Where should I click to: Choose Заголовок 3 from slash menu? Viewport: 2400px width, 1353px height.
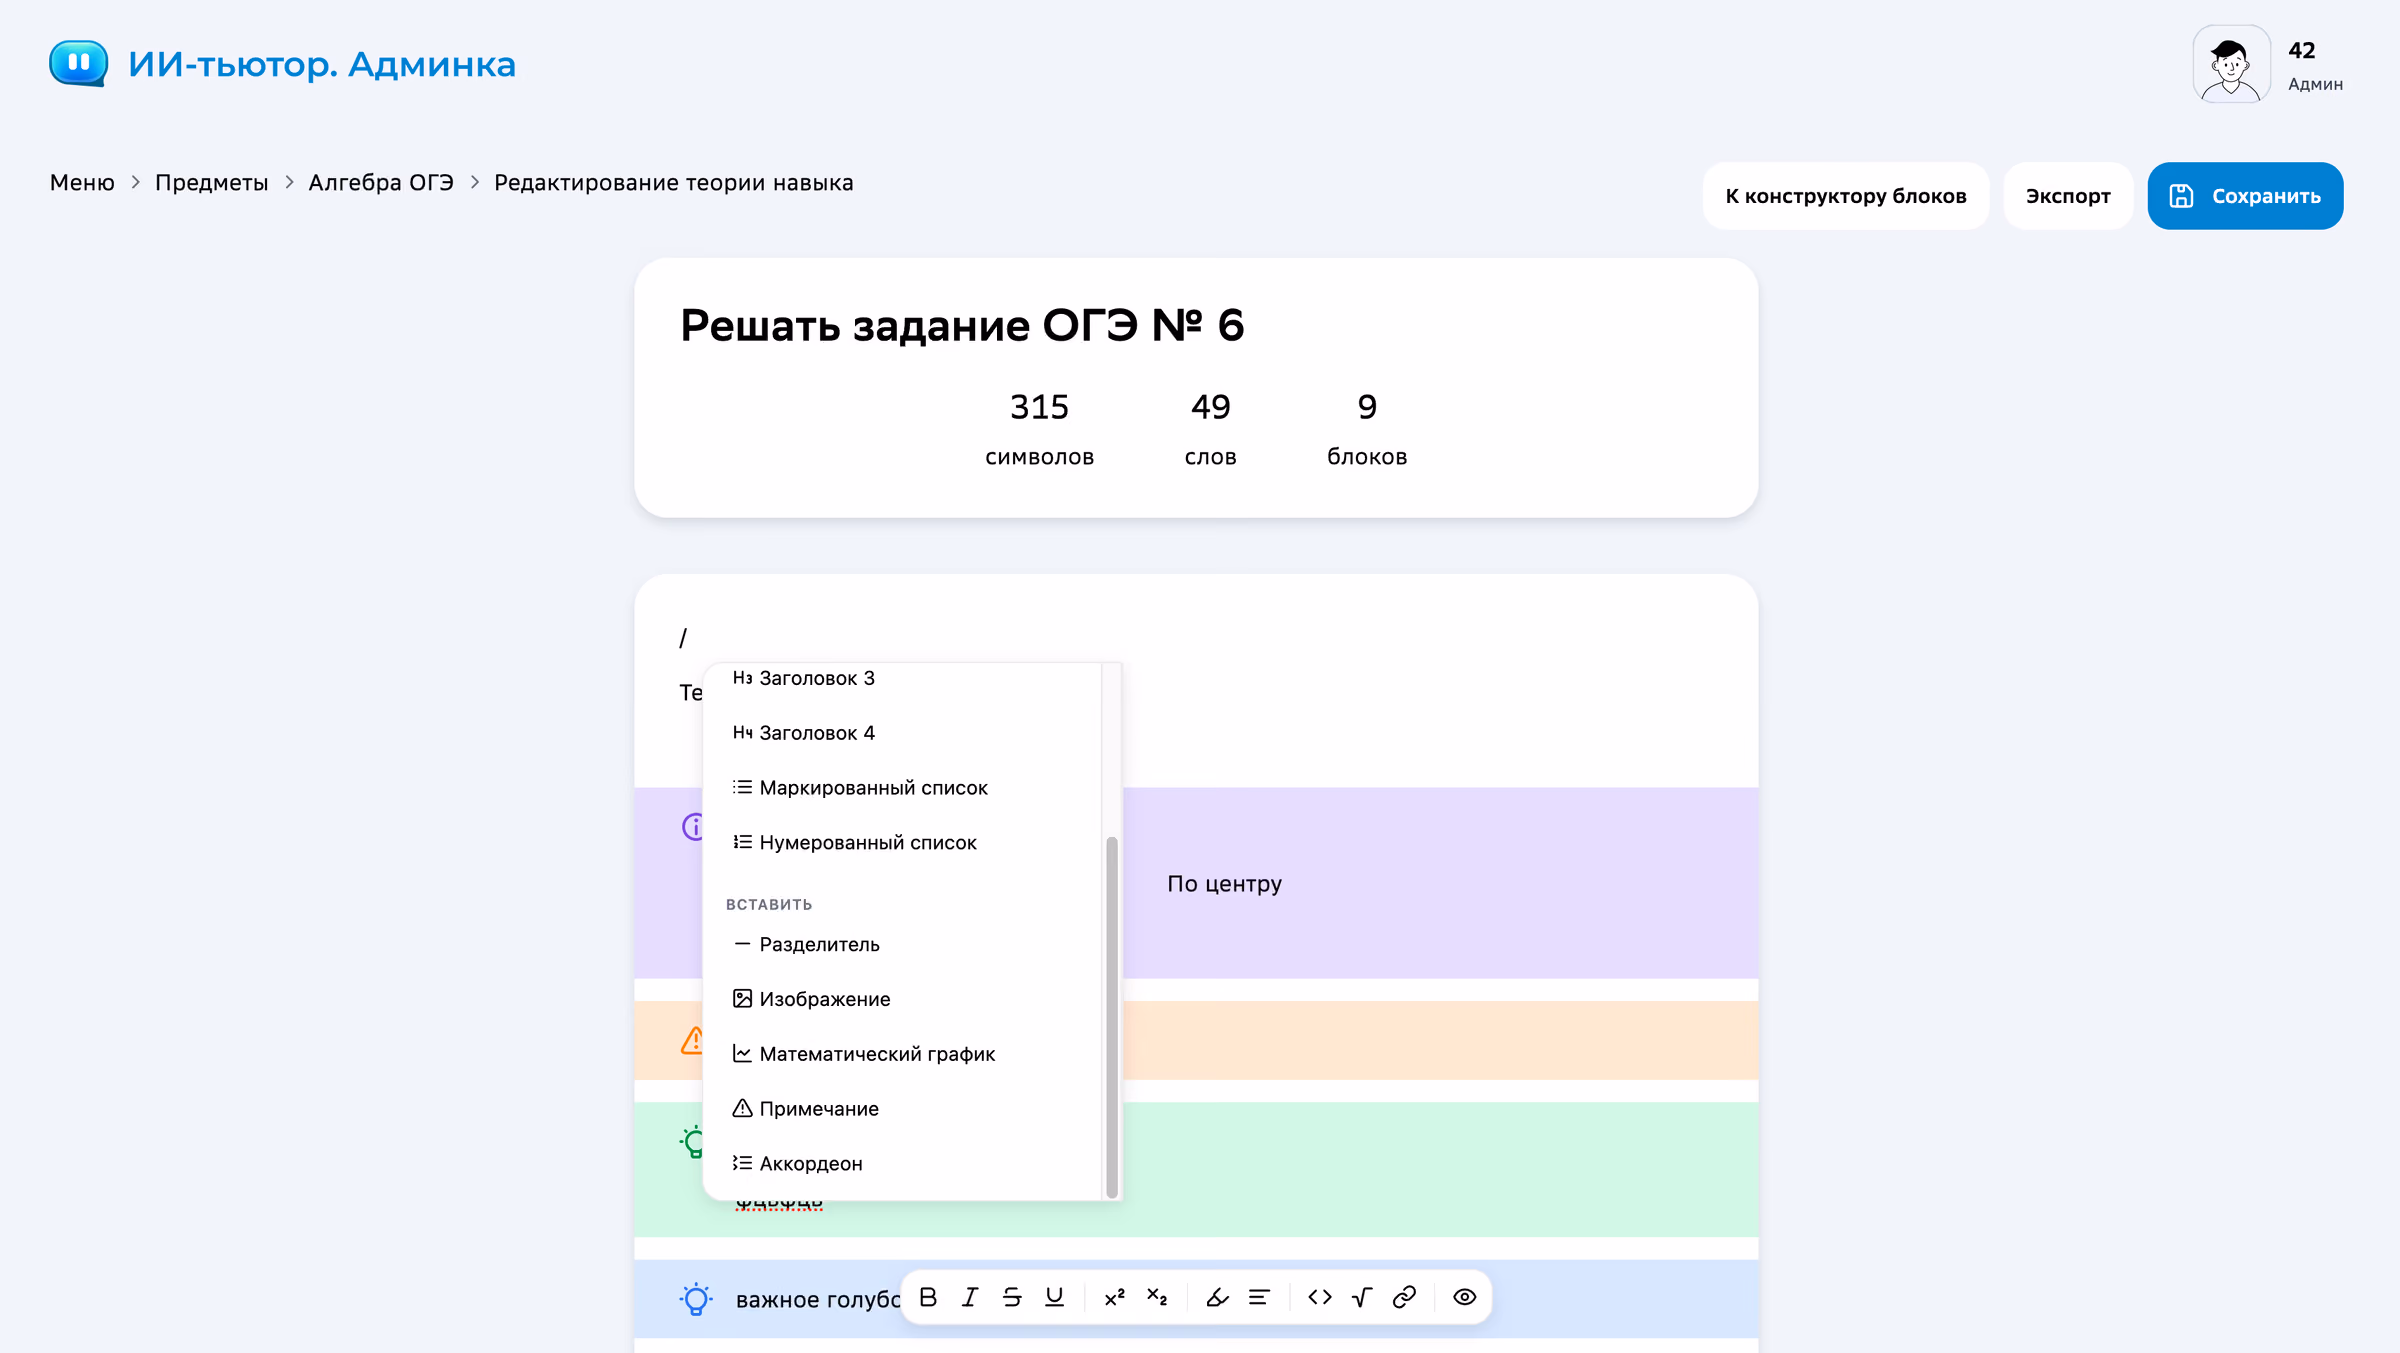coord(902,678)
